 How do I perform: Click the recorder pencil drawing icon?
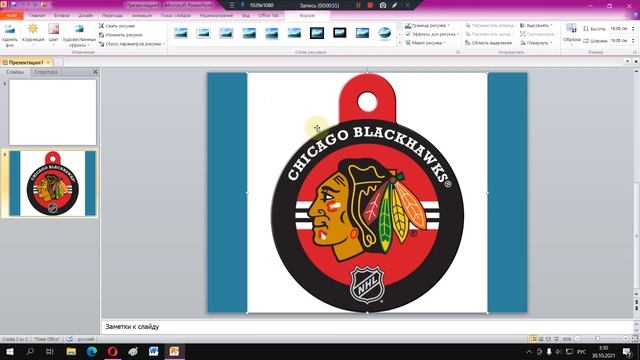(395, 5)
